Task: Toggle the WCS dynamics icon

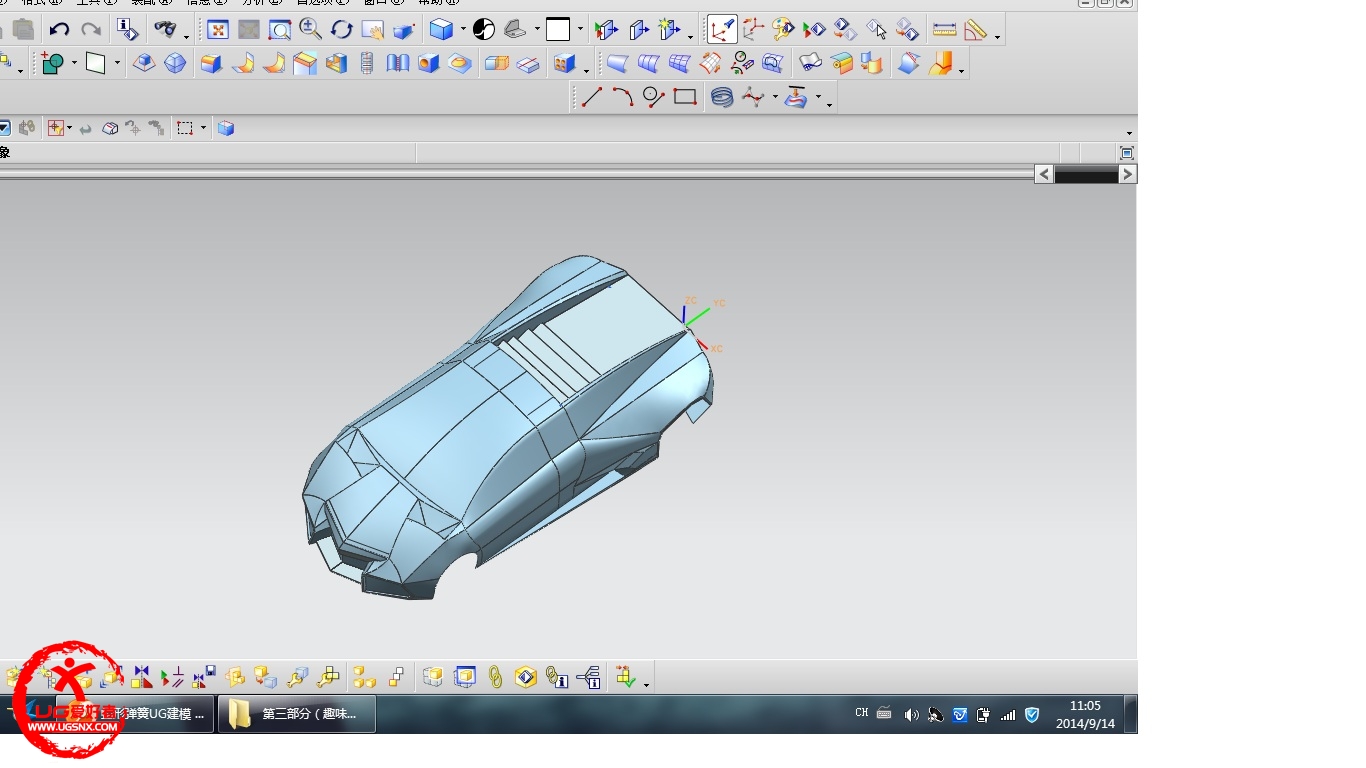Action: 722,29
